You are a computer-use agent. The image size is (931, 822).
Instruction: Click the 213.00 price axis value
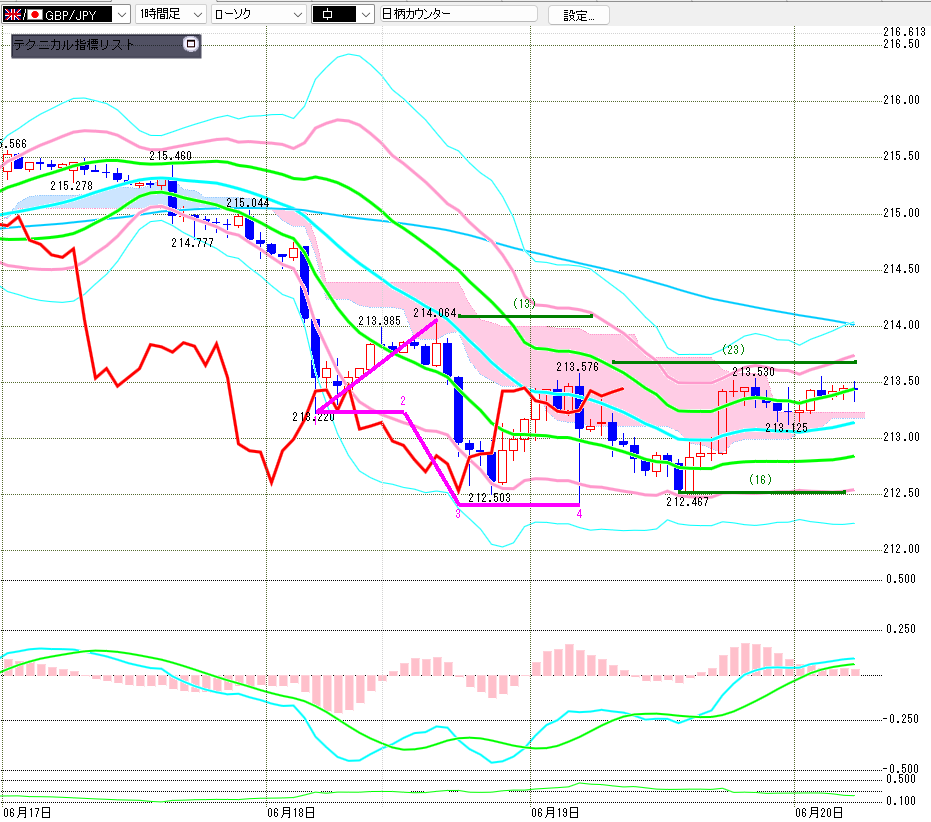point(901,437)
